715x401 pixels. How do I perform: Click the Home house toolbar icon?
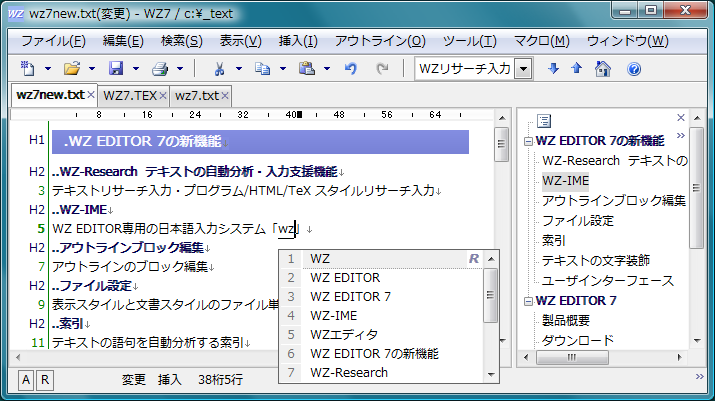click(x=603, y=69)
